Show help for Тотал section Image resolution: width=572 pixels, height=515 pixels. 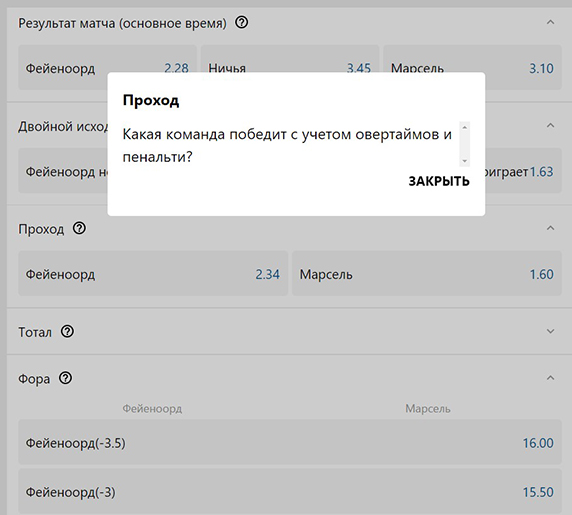click(67, 332)
